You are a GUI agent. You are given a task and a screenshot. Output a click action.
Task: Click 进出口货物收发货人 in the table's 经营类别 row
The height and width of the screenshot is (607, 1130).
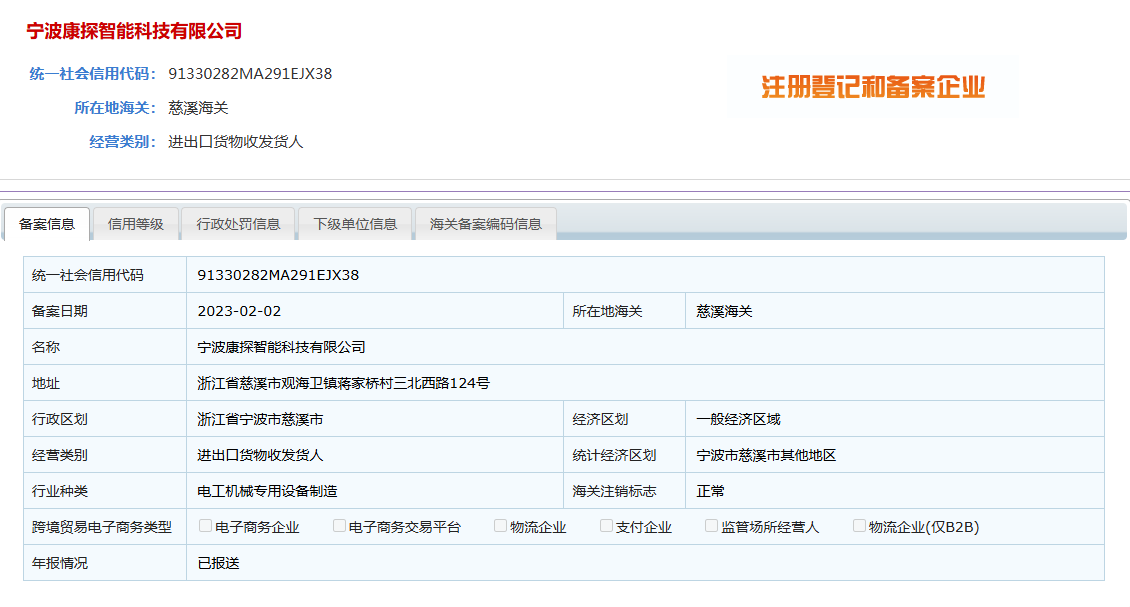pos(260,456)
